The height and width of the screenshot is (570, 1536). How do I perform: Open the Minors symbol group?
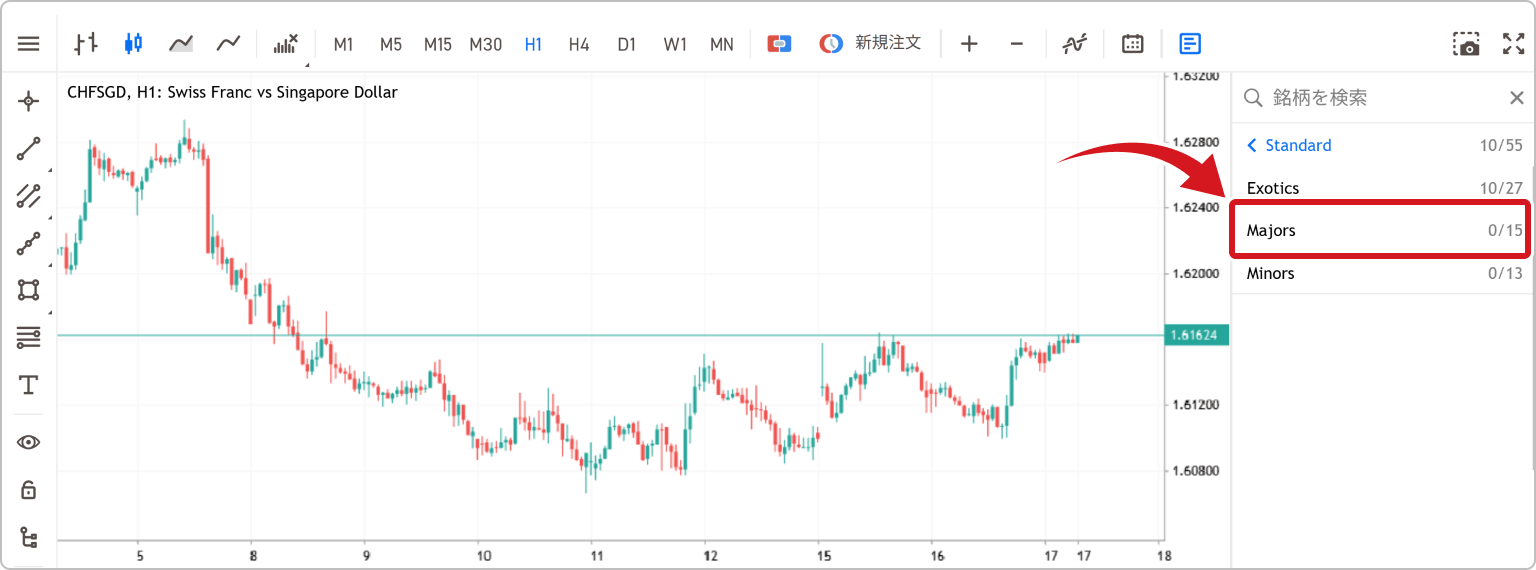[1383, 273]
